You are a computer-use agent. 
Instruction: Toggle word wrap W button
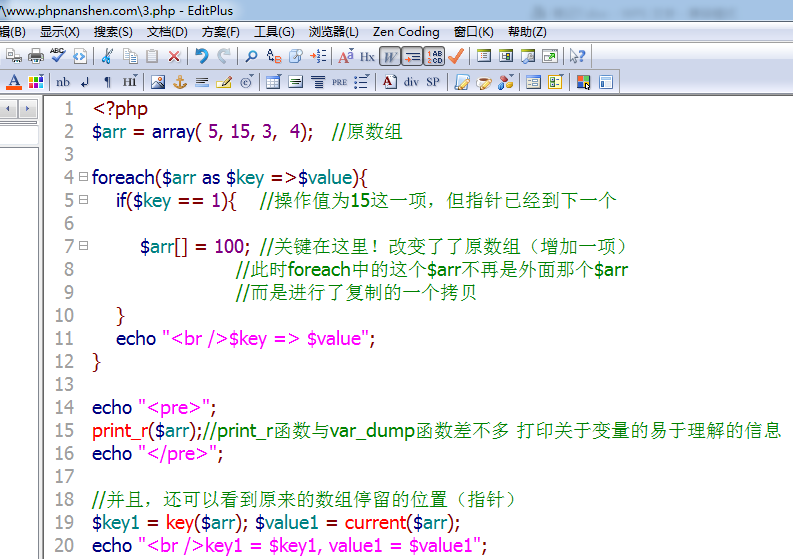point(390,56)
